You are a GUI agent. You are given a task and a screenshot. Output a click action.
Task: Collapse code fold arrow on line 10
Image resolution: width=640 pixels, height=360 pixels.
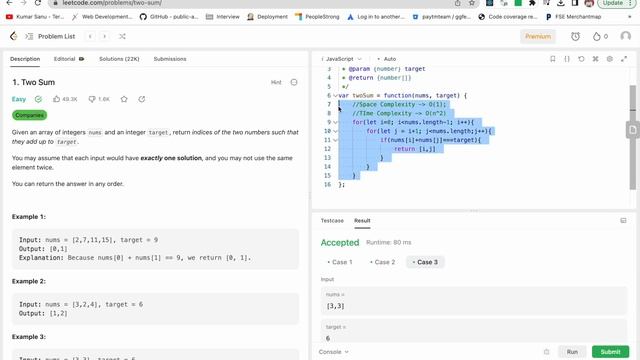pos(336,131)
